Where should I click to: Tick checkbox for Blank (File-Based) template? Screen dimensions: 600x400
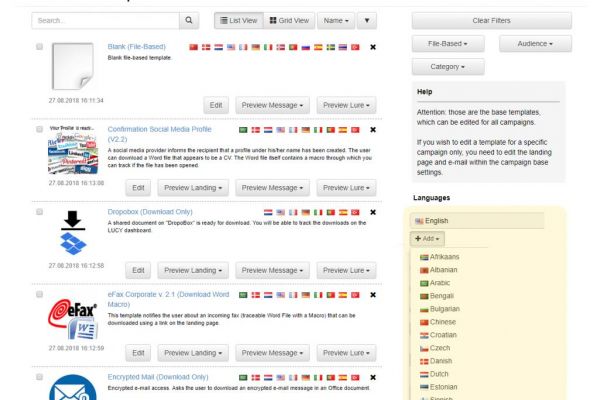coord(39,47)
